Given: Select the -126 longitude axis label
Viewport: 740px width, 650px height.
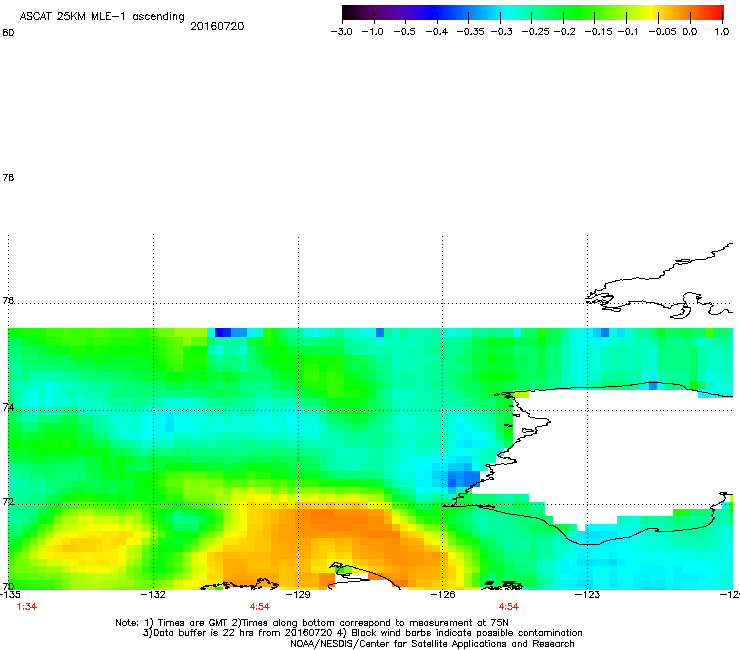Looking at the screenshot, I should (443, 594).
